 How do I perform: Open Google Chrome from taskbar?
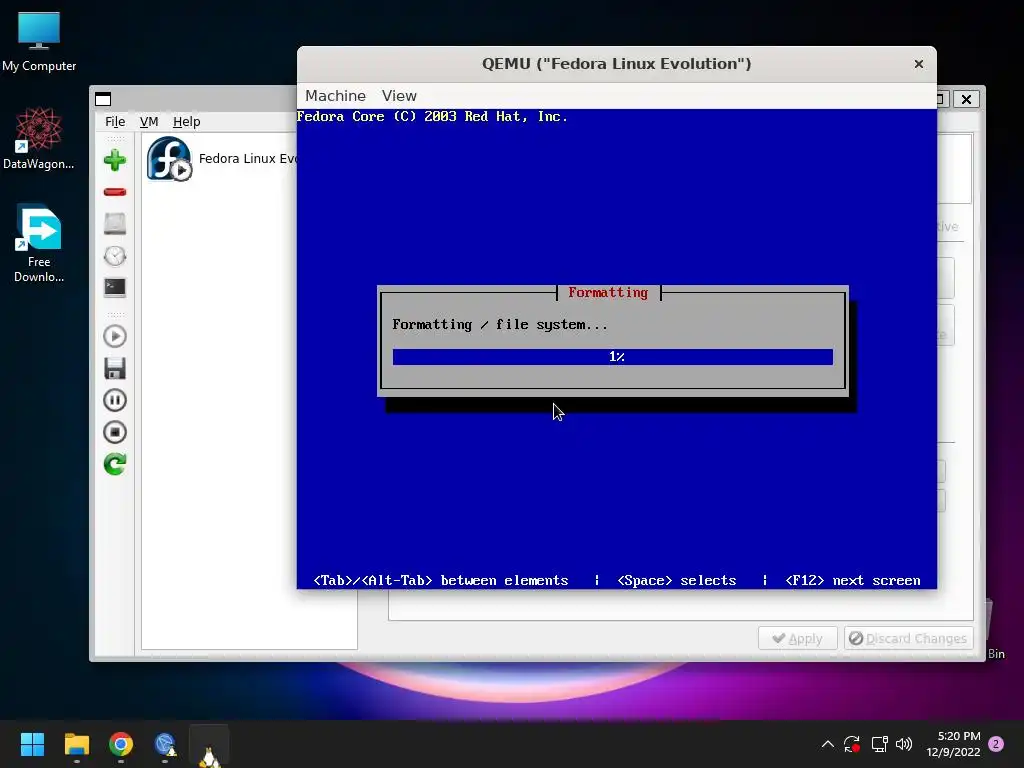(x=121, y=744)
